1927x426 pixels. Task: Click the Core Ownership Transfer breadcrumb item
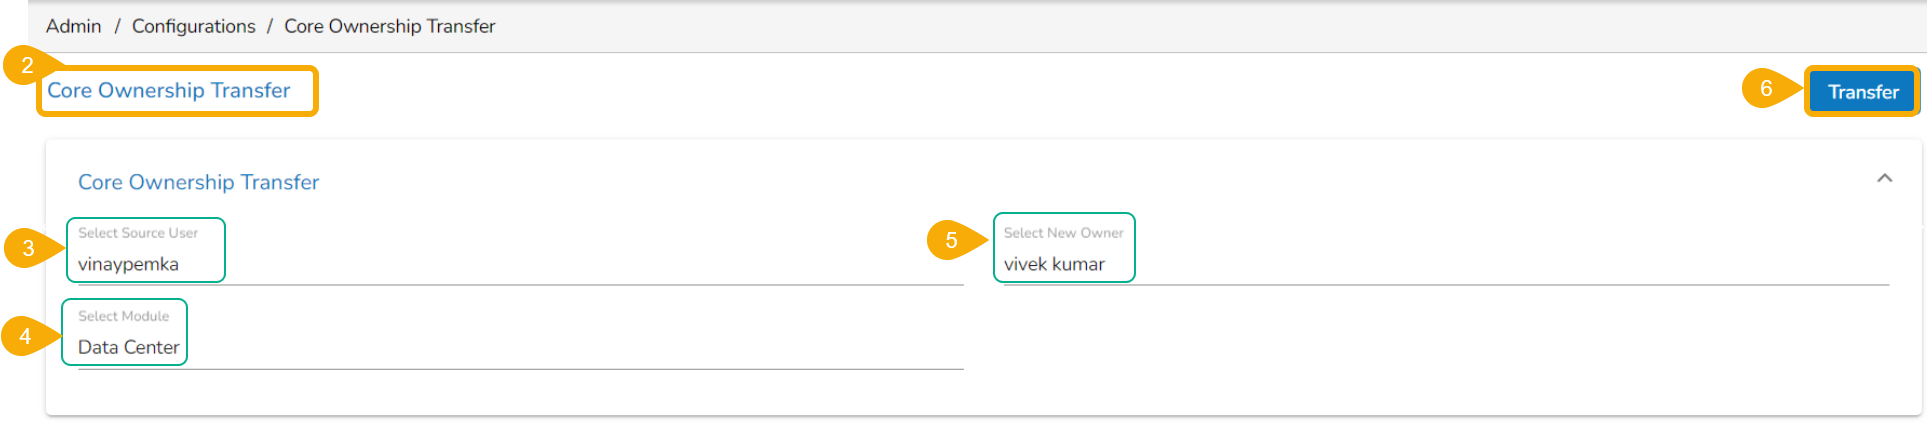tap(389, 26)
